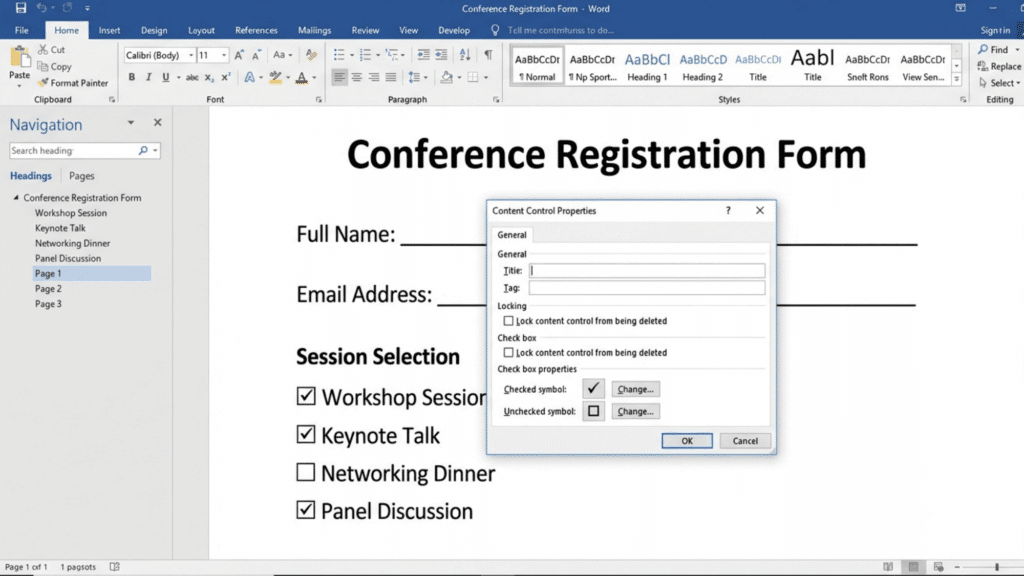
Task: Uncheck the Workshop Session checkbox
Action: [307, 396]
